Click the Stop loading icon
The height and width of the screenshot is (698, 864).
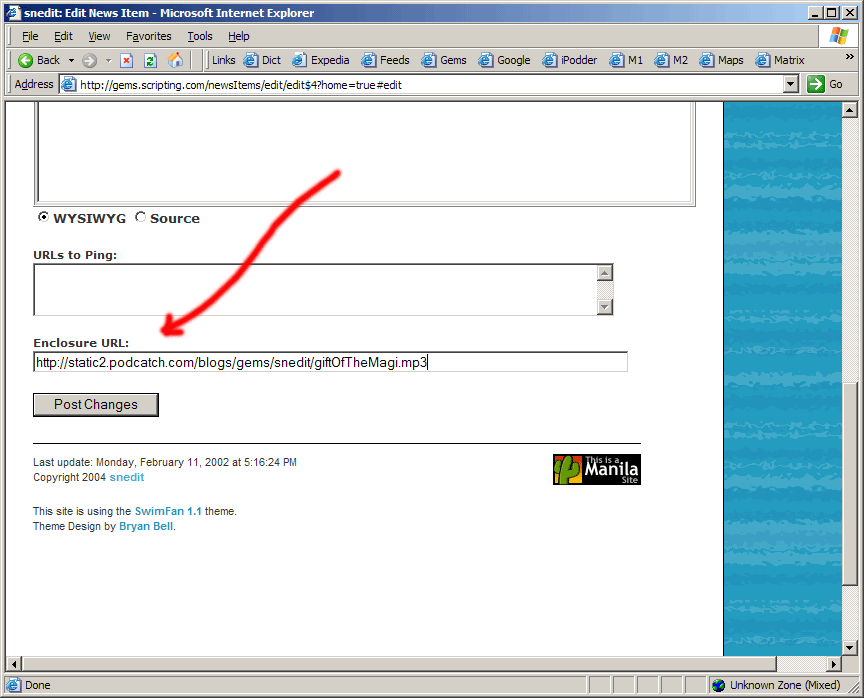click(127, 60)
